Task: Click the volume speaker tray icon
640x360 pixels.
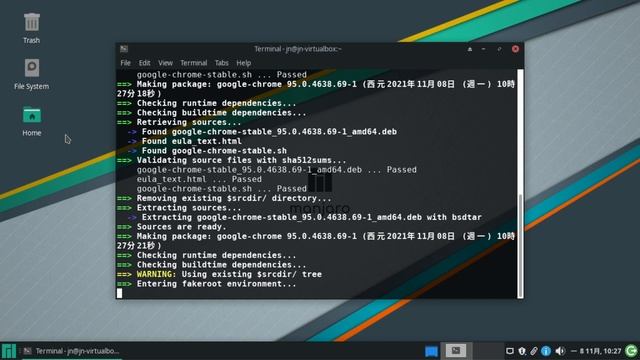Action: point(560,351)
